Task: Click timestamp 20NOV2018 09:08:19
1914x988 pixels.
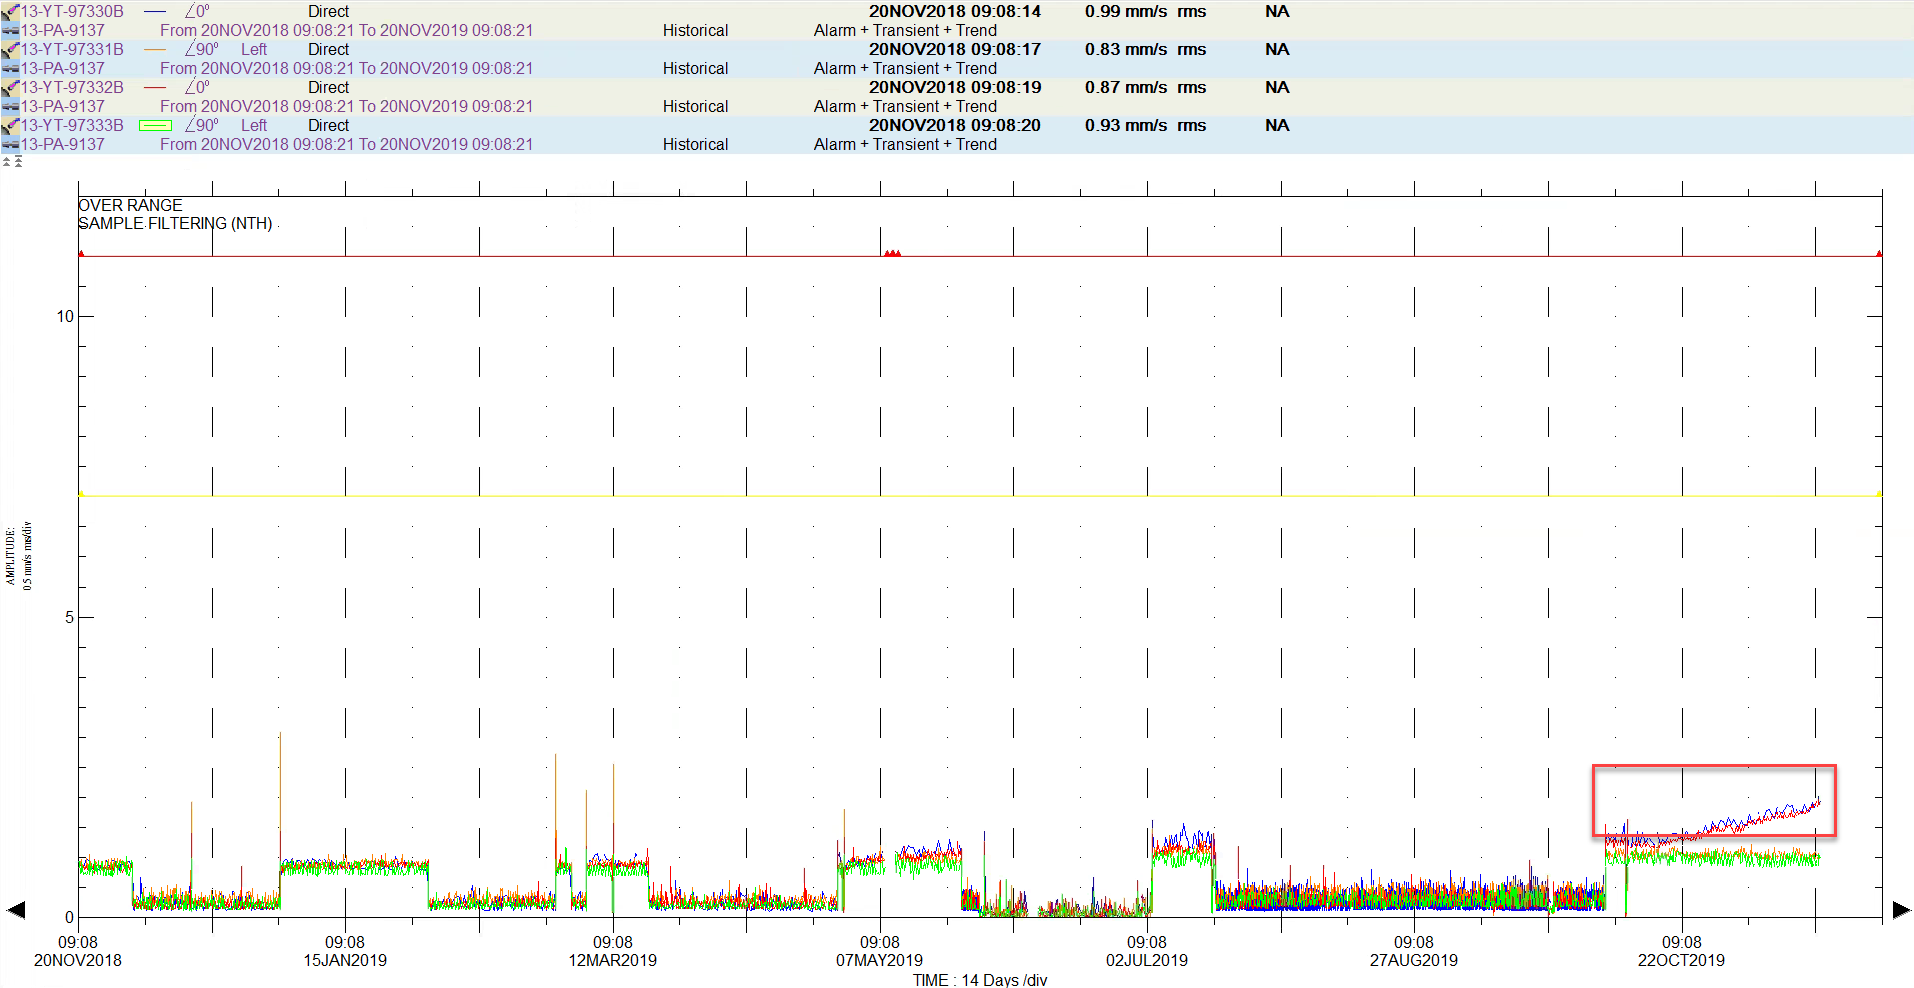Action: pos(955,88)
